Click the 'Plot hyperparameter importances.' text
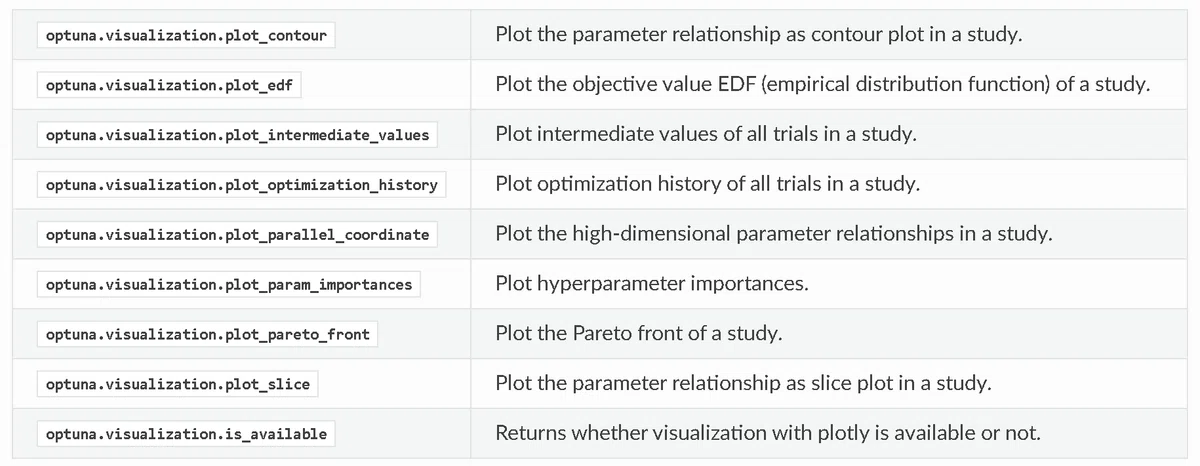The width and height of the screenshot is (1200, 466). coord(651,284)
